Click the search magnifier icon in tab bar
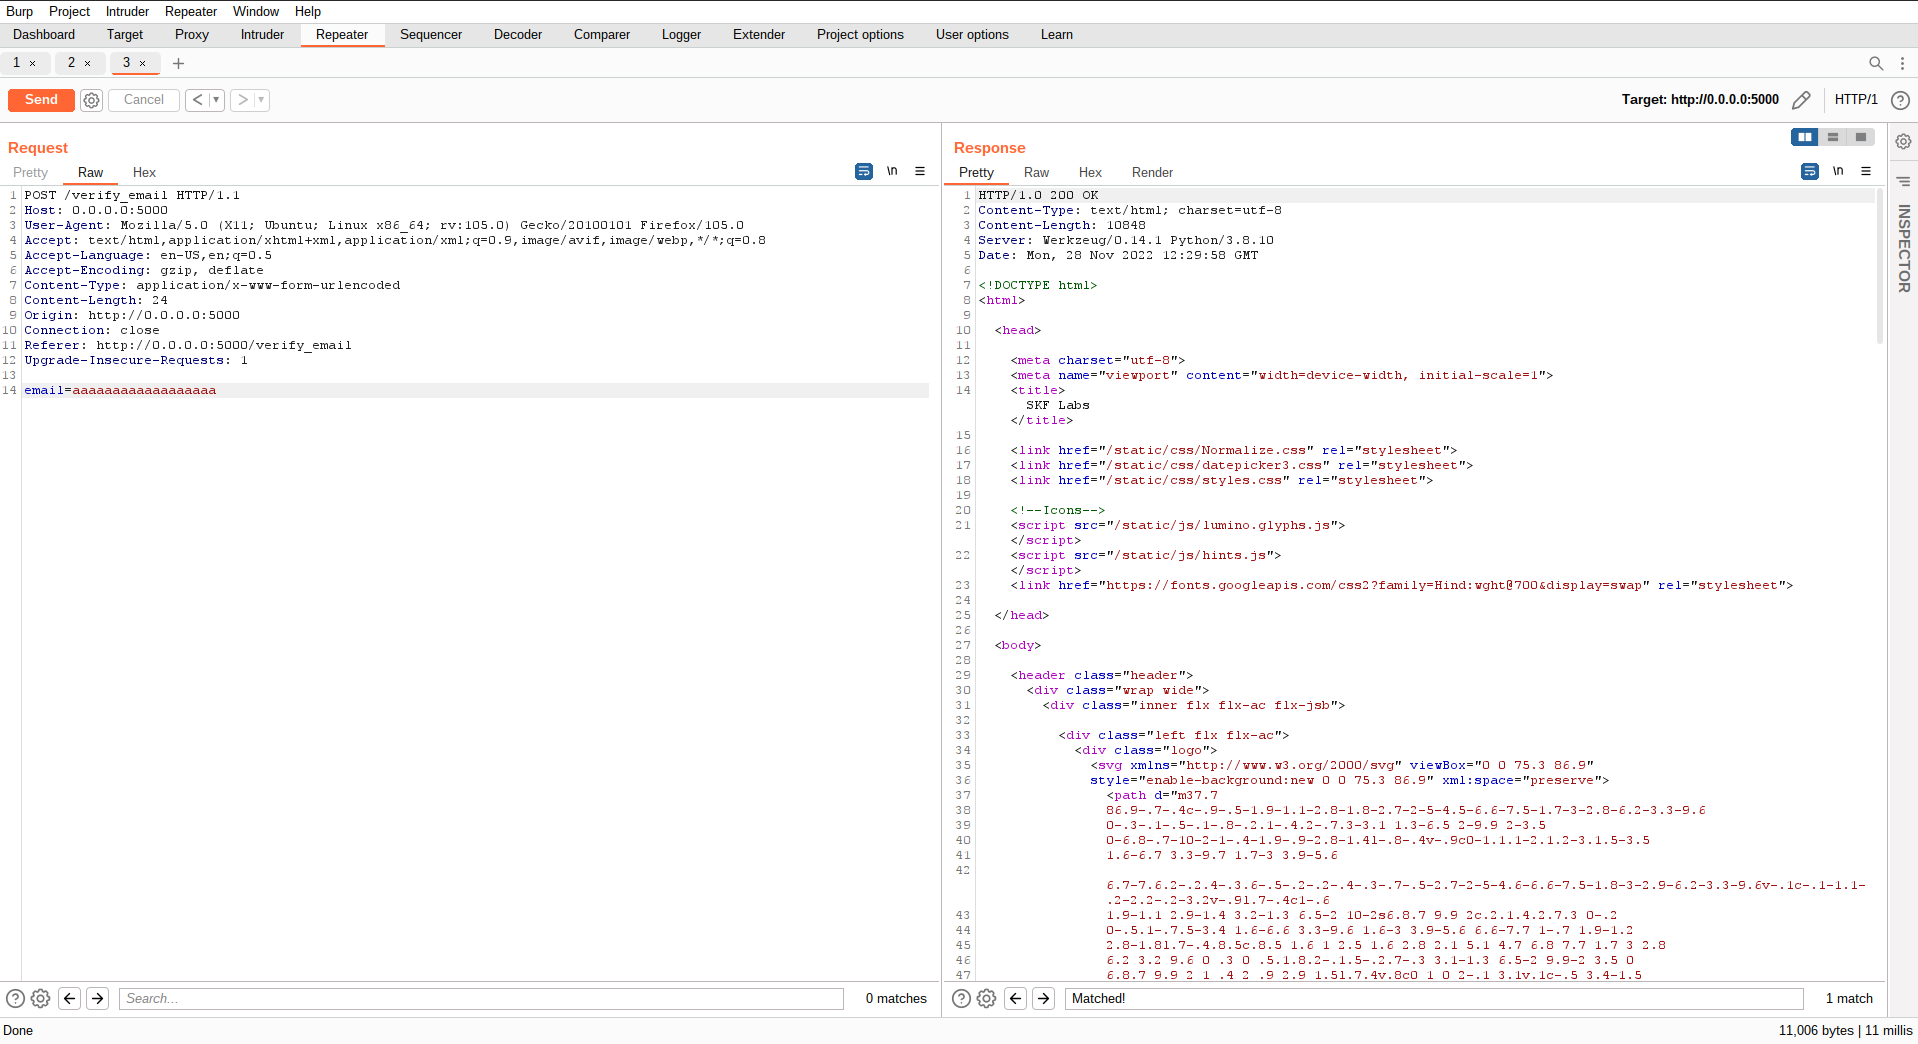Image resolution: width=1918 pixels, height=1044 pixels. coord(1876,63)
